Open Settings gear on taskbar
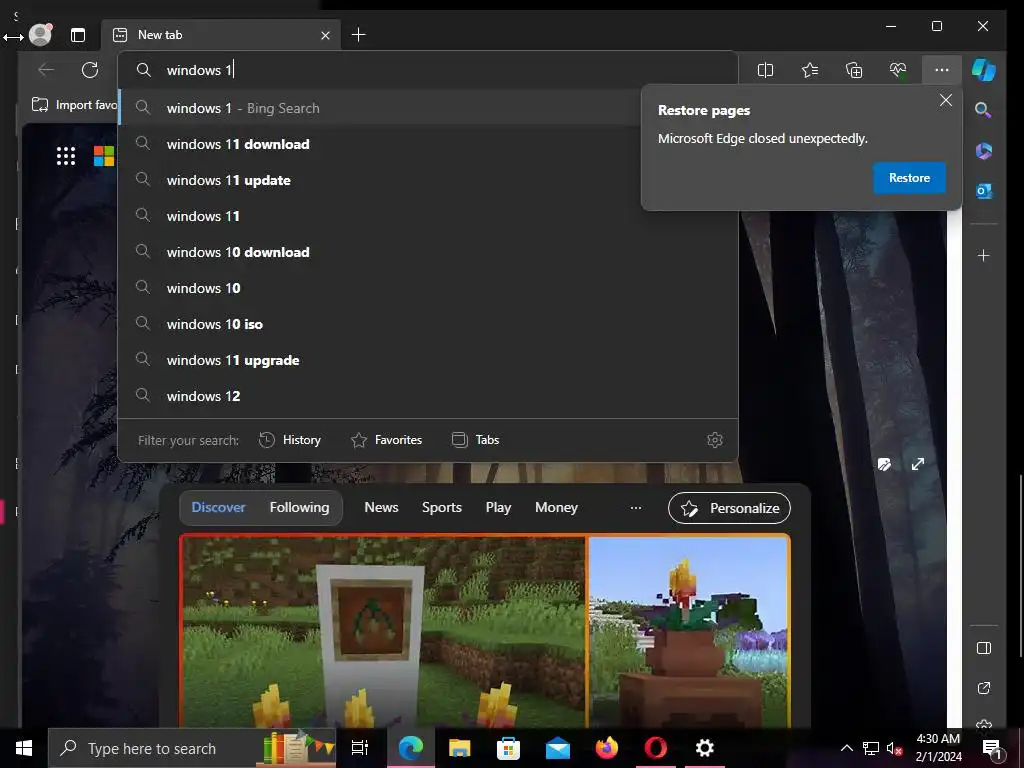 click(x=705, y=748)
